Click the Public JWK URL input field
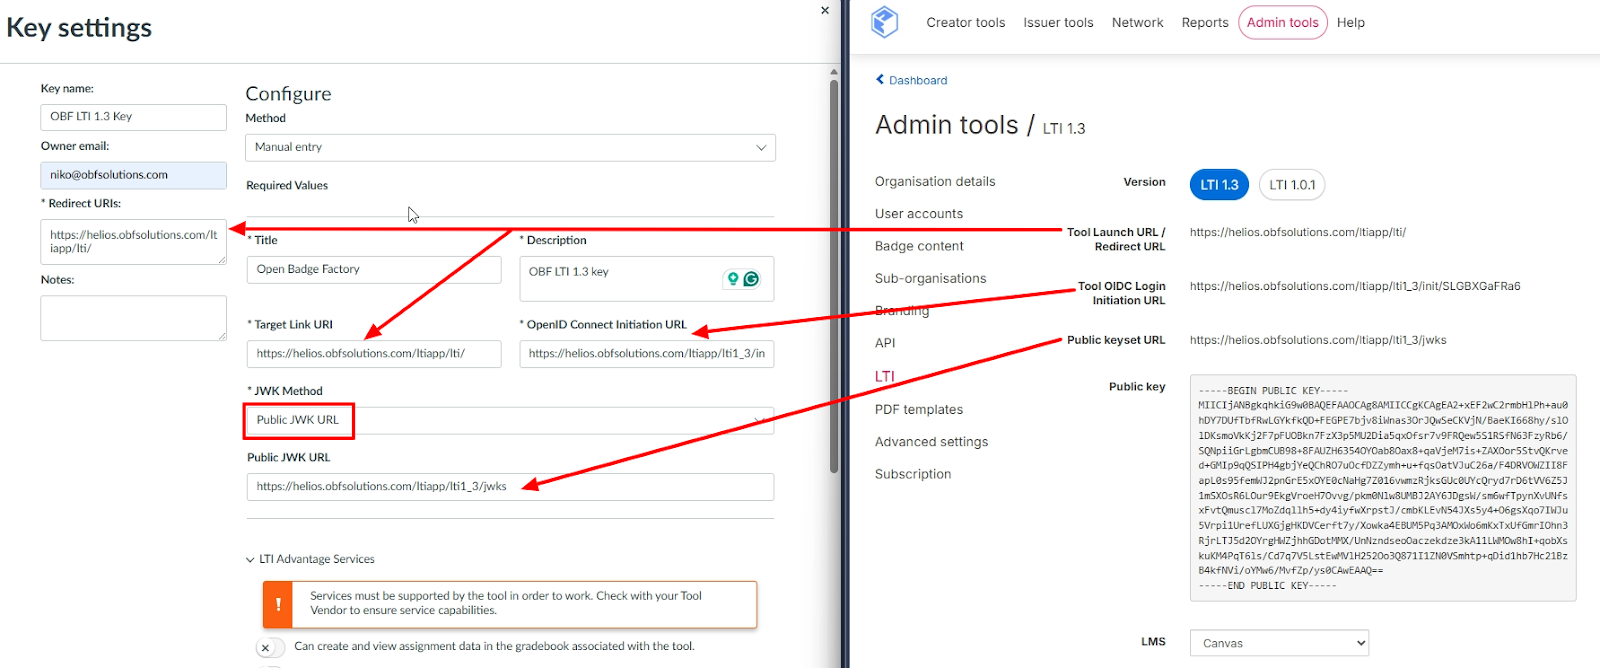1600x668 pixels. click(x=510, y=487)
